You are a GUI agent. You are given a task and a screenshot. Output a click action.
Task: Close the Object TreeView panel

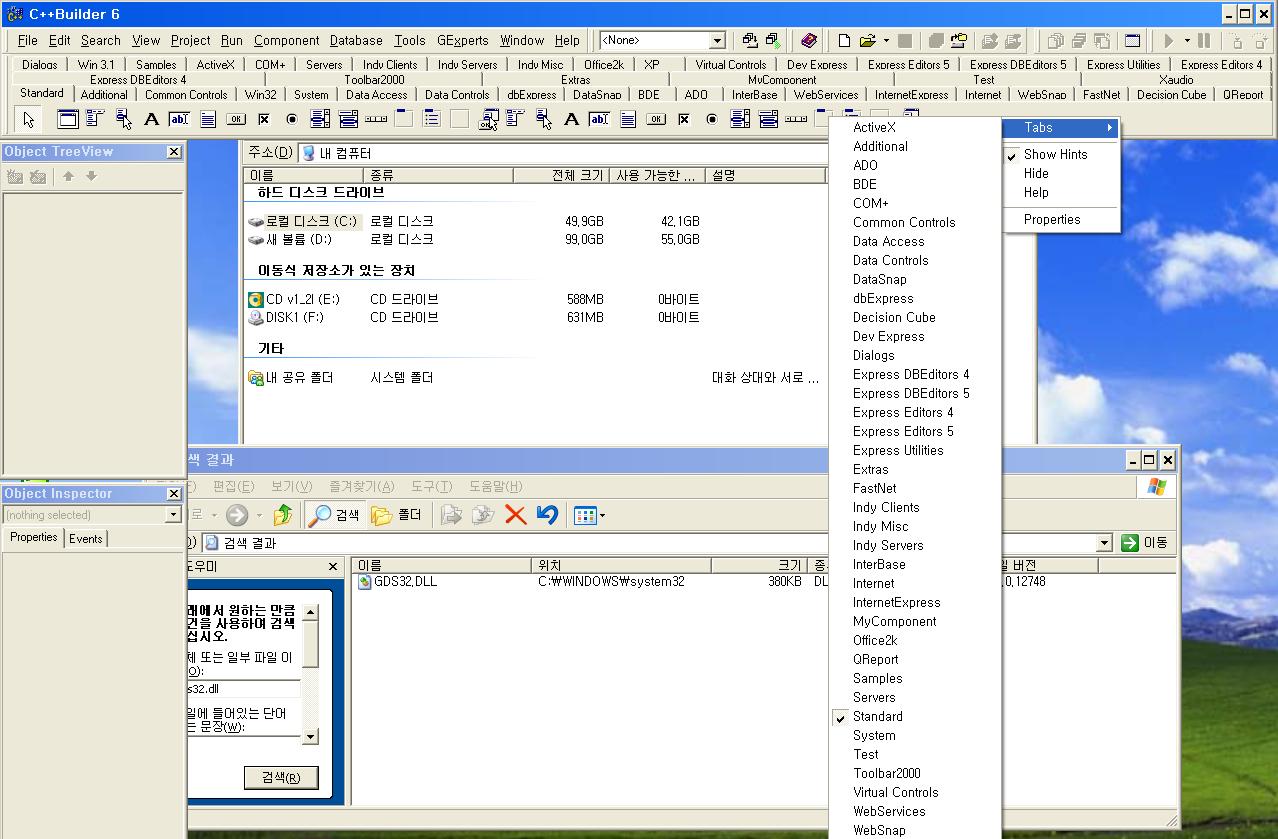click(173, 152)
